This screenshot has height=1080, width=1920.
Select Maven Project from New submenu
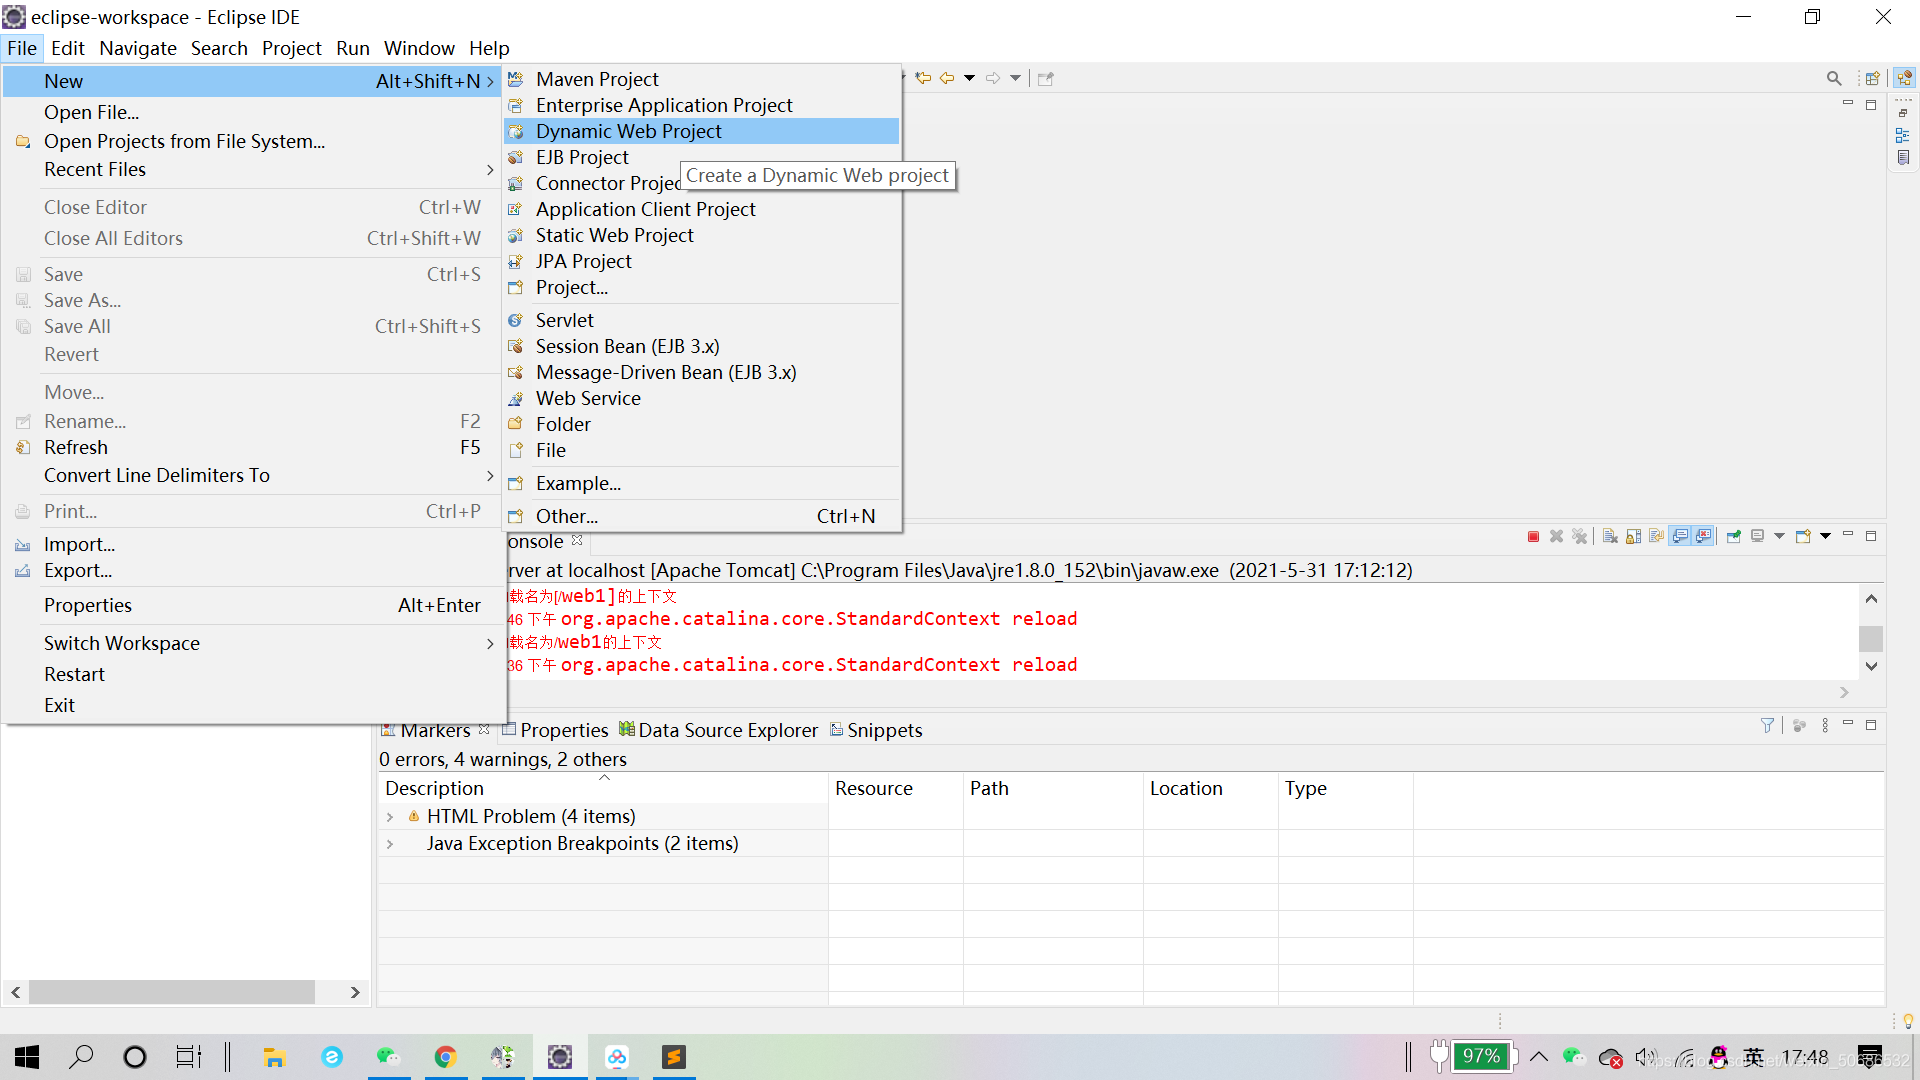[701, 79]
